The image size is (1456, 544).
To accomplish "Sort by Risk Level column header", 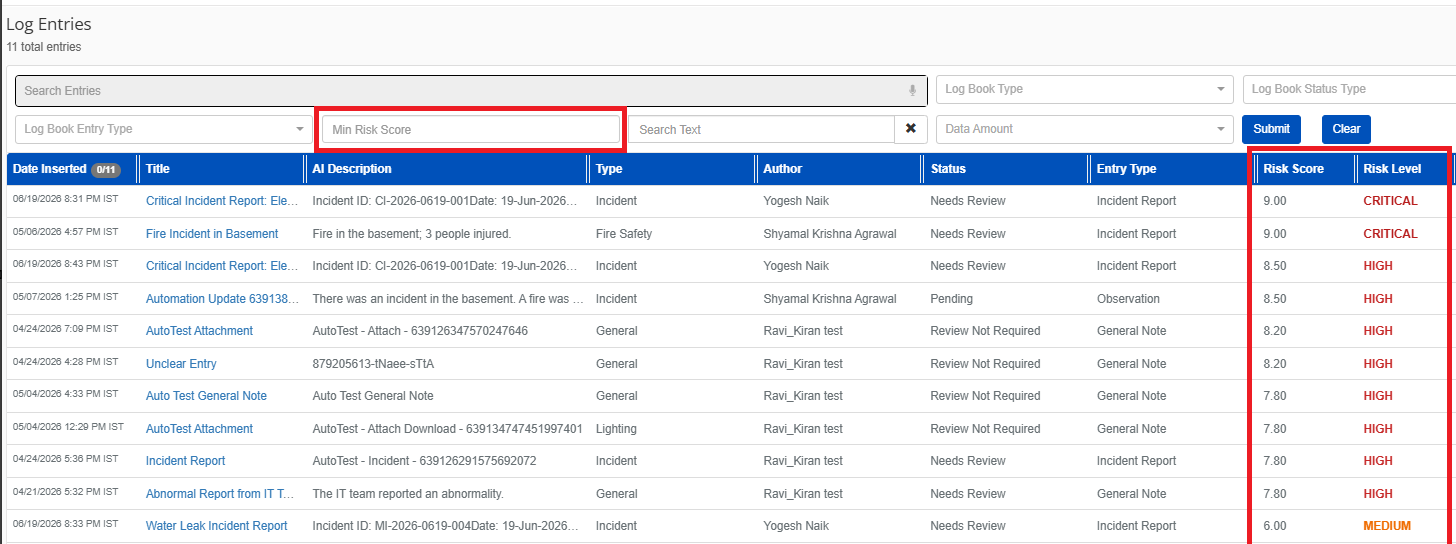I will [1392, 169].
